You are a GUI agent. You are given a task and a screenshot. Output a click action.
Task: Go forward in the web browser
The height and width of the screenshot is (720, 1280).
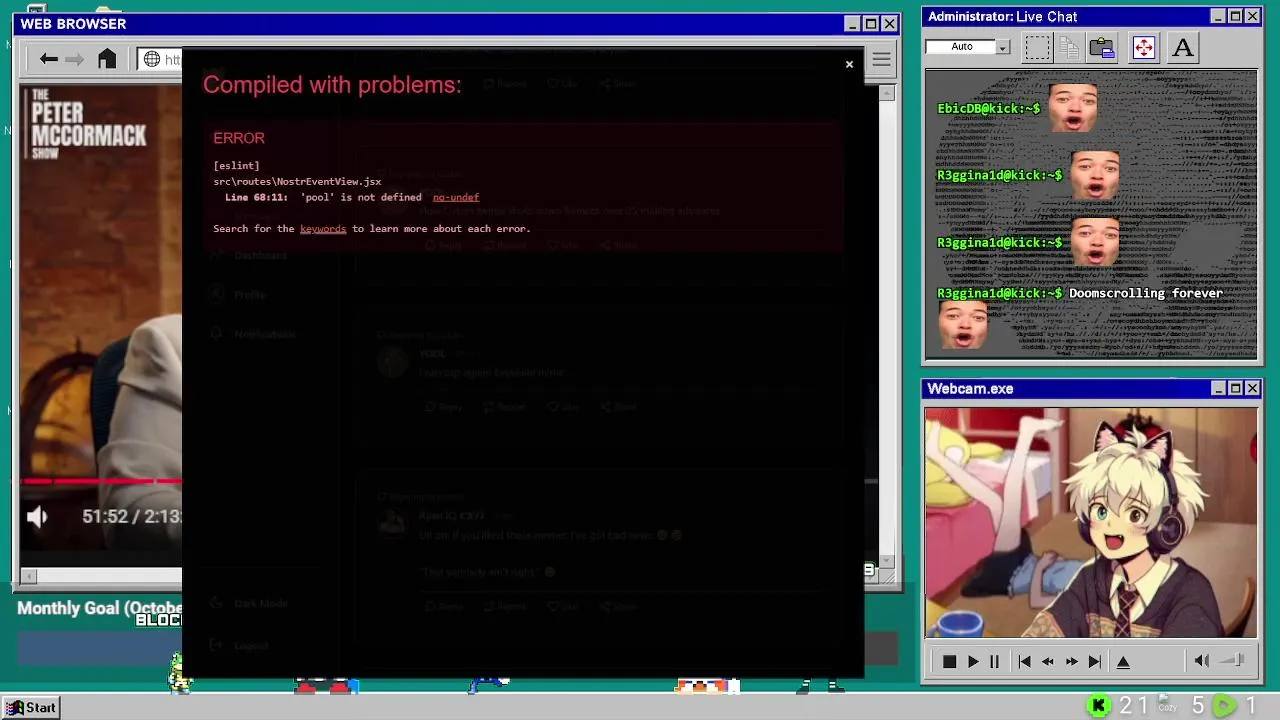[x=75, y=59]
